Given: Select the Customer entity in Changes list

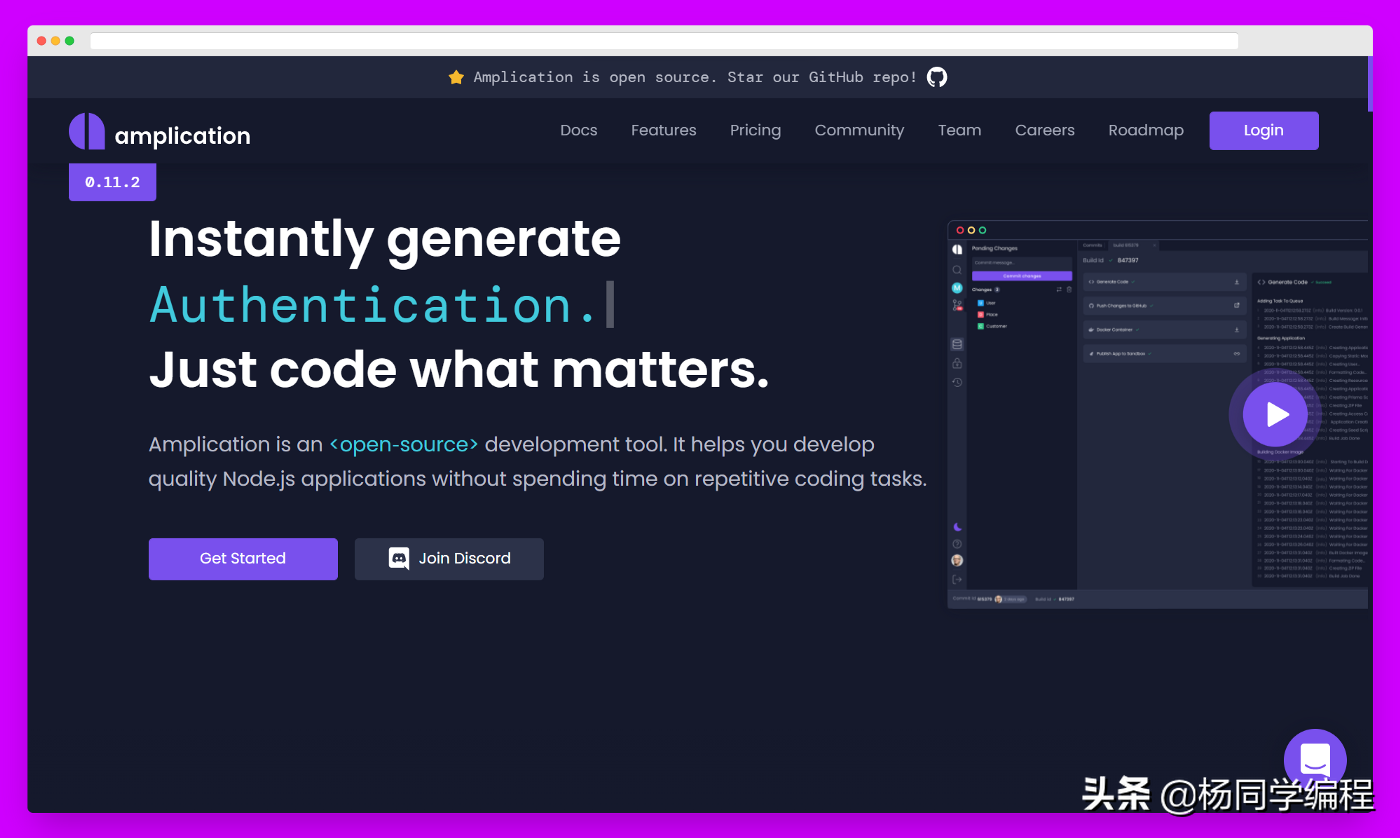Looking at the screenshot, I should (x=992, y=326).
